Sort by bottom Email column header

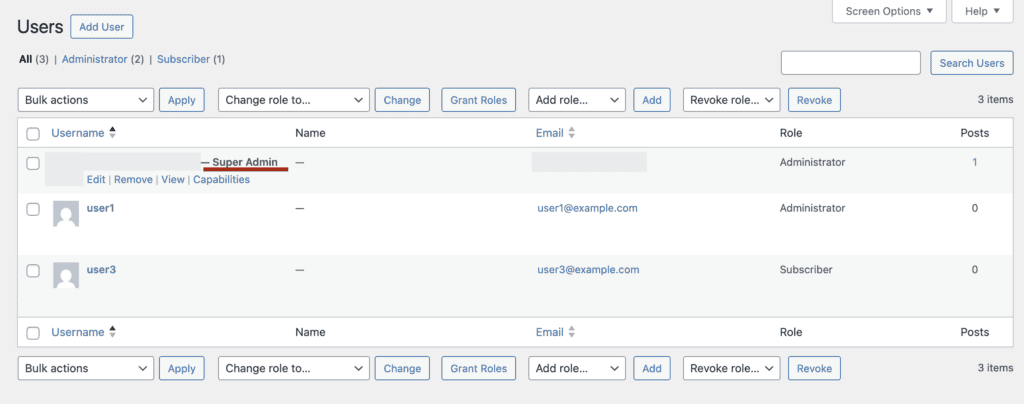coord(550,332)
